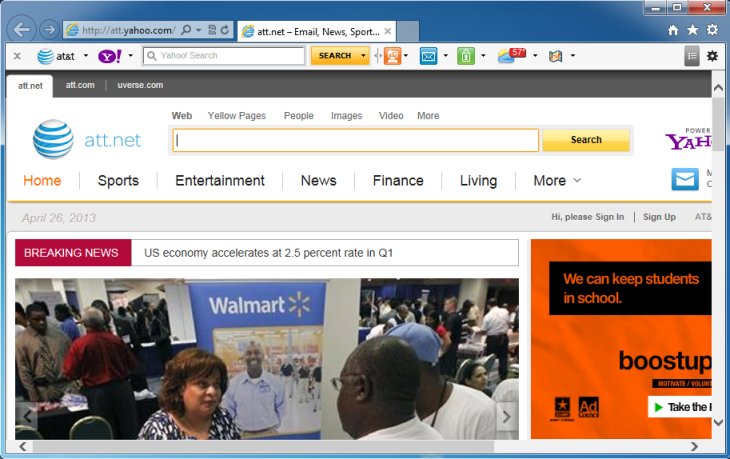Open the News section
This screenshot has height=459, width=730.
[x=318, y=180]
